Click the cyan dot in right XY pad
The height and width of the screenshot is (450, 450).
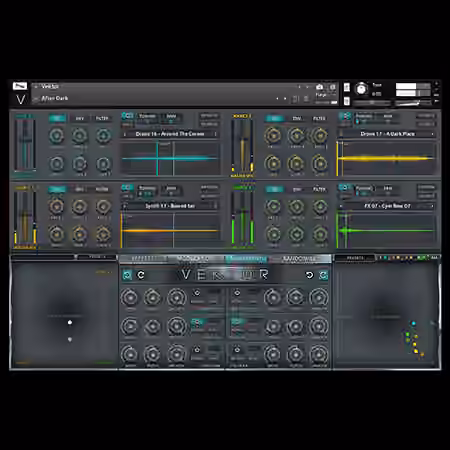coord(414,323)
